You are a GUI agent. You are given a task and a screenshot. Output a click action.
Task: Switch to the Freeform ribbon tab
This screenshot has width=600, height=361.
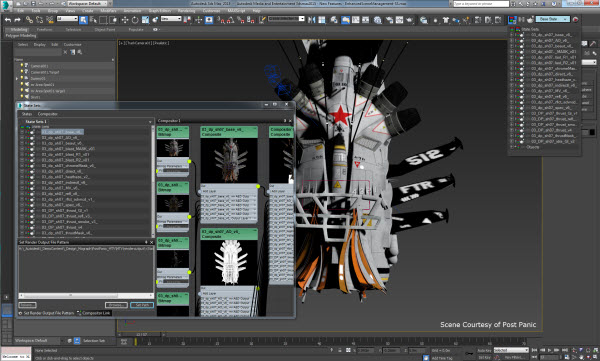click(x=44, y=29)
